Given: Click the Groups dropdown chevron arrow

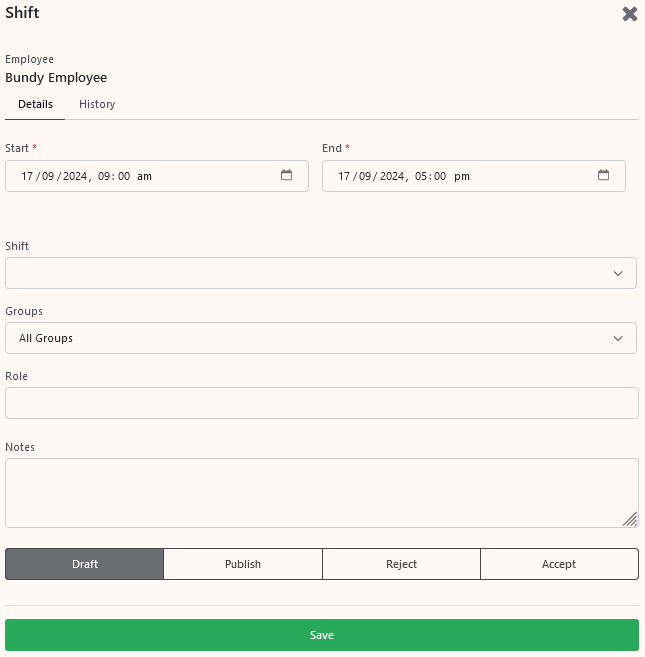Looking at the screenshot, I should click(618, 339).
